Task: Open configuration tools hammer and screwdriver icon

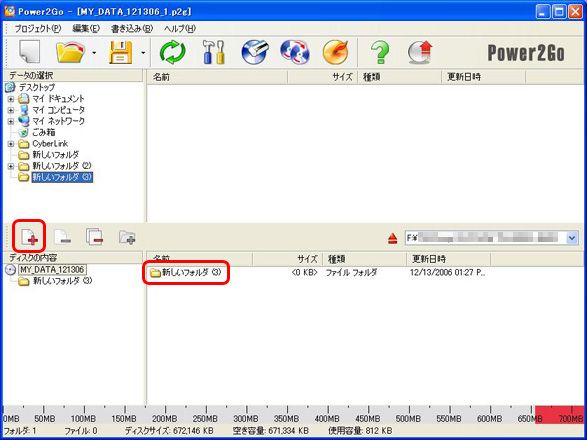Action: [213, 52]
